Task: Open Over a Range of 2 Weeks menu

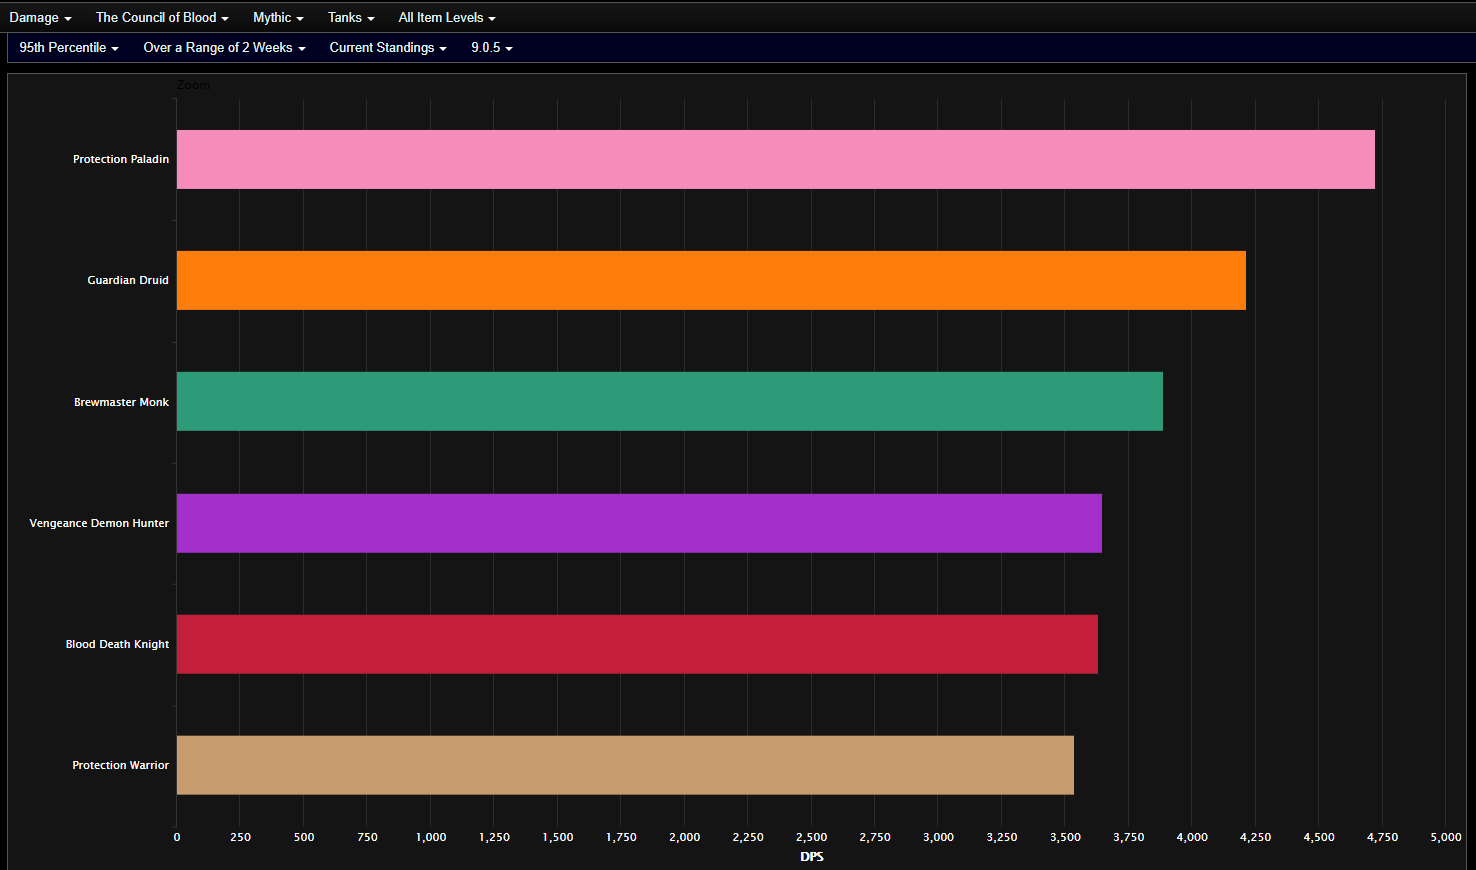Action: click(x=224, y=47)
